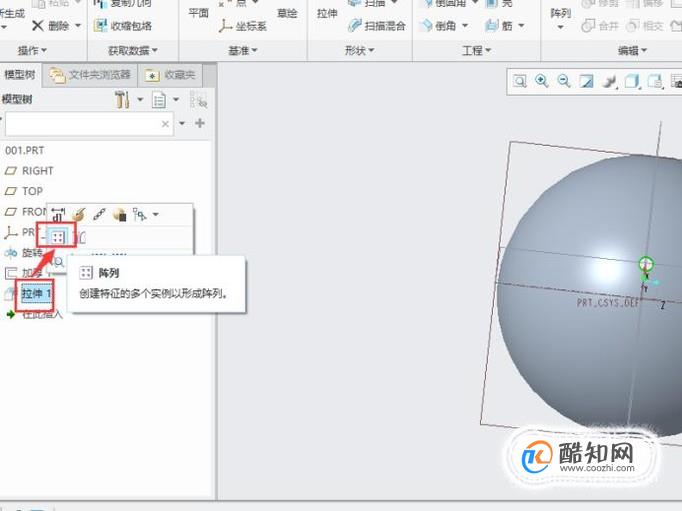This screenshot has width=682, height=511.
Task: Click the Zoom In magnifier icon
Action: coord(542,81)
